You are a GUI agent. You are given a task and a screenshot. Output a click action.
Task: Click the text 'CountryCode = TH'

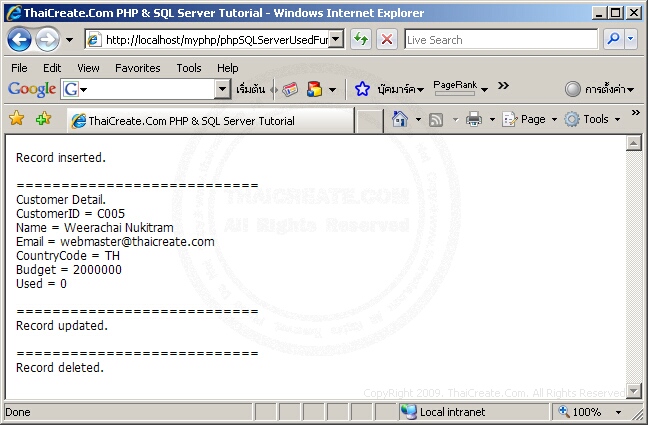pos(68,255)
